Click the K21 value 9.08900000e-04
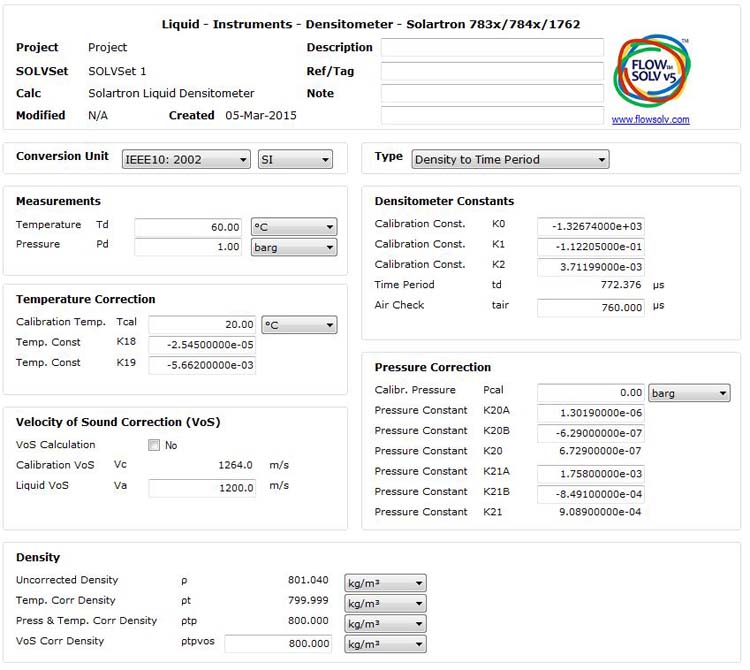750x670 pixels. click(600, 512)
